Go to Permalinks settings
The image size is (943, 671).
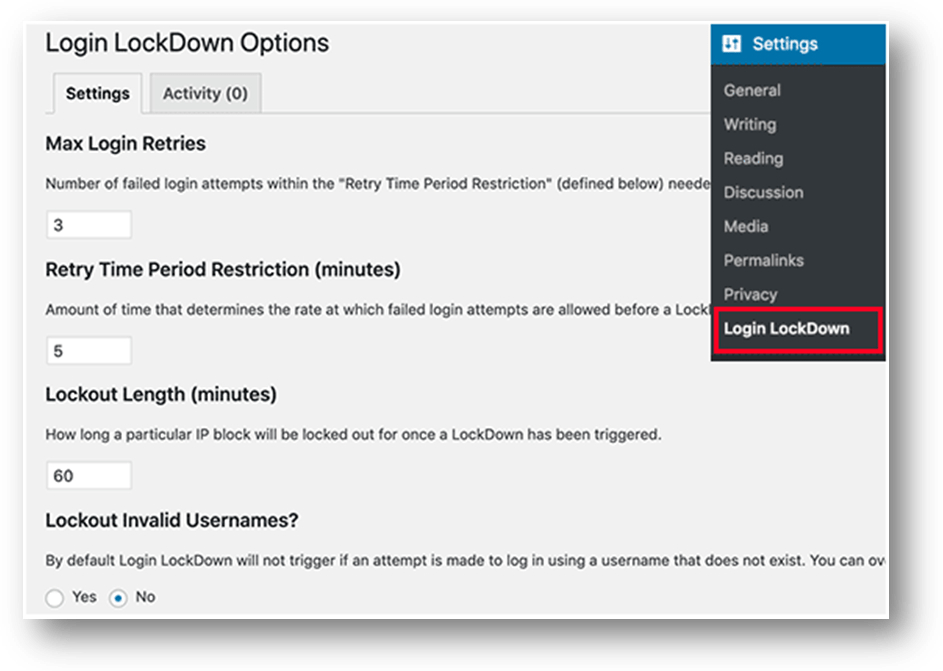[x=763, y=260]
